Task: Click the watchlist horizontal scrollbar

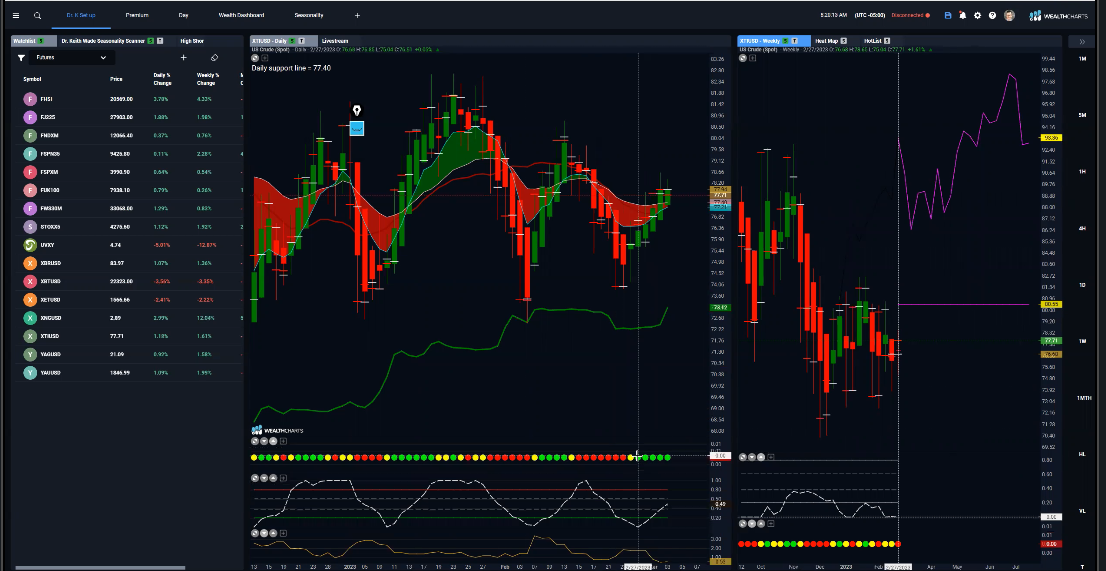Action: click(x=99, y=567)
